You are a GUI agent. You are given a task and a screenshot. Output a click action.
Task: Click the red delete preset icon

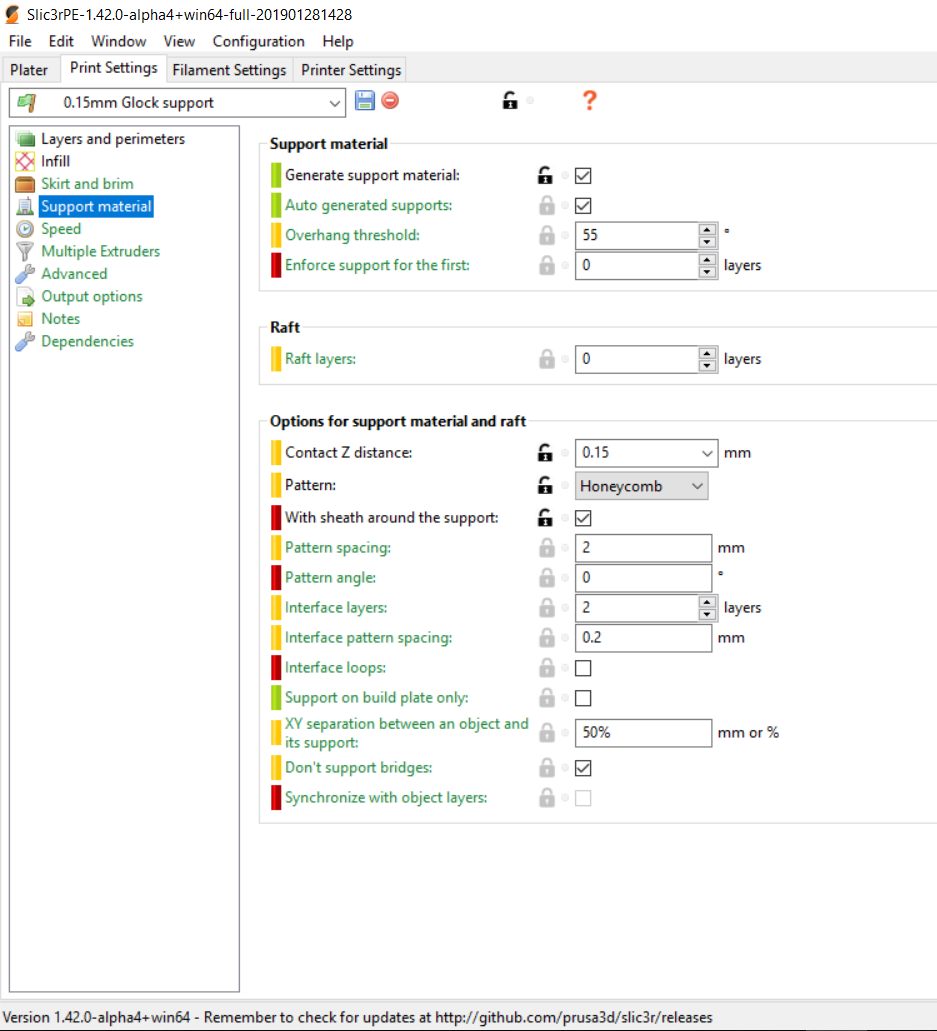pos(390,101)
